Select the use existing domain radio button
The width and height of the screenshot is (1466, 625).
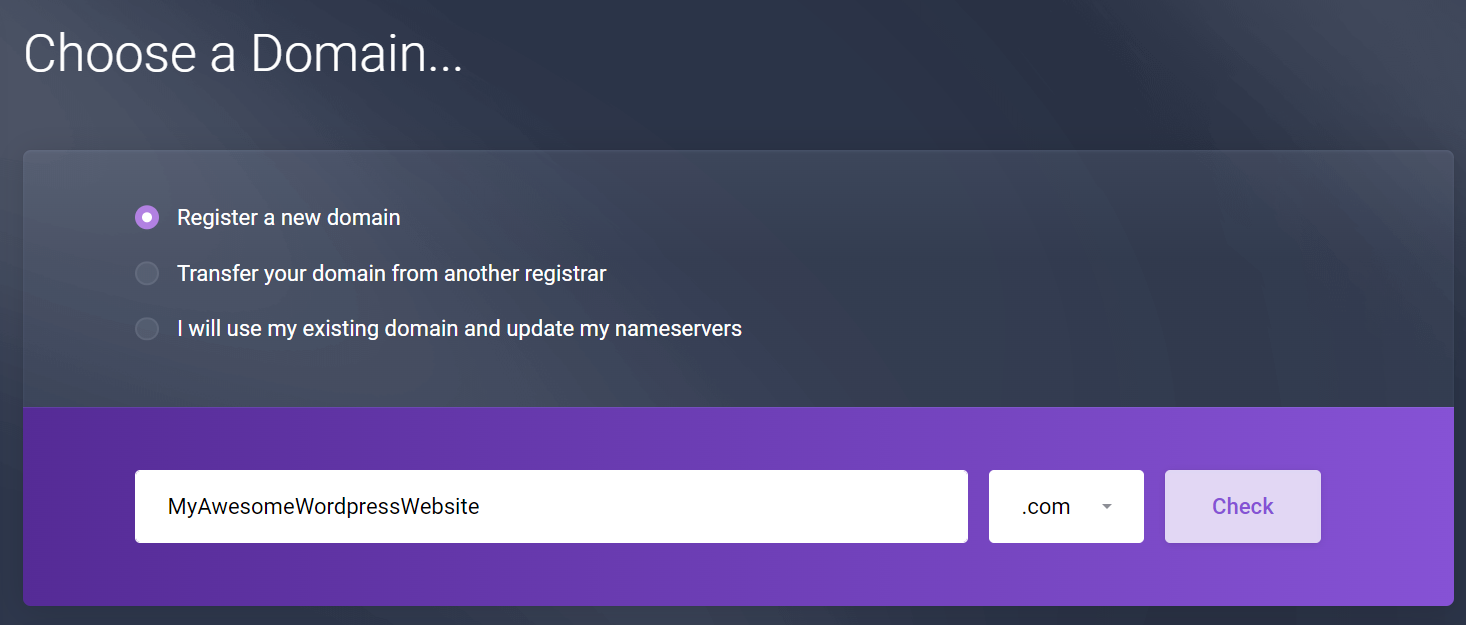tap(147, 328)
